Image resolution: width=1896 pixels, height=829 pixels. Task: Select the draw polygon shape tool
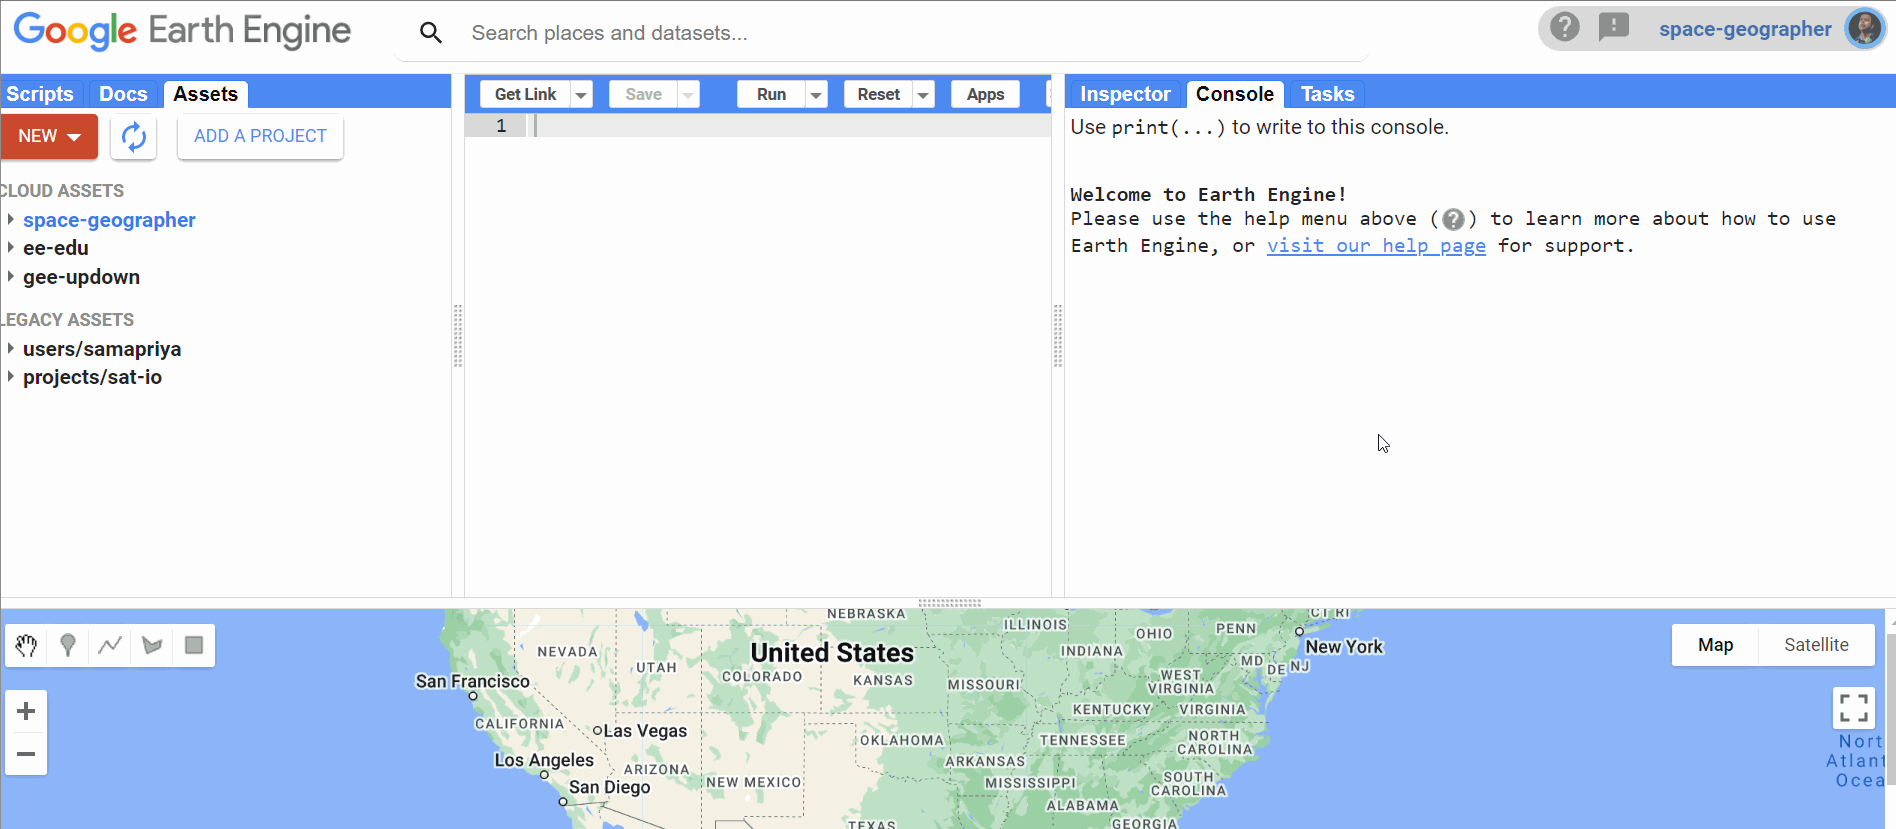click(x=152, y=646)
